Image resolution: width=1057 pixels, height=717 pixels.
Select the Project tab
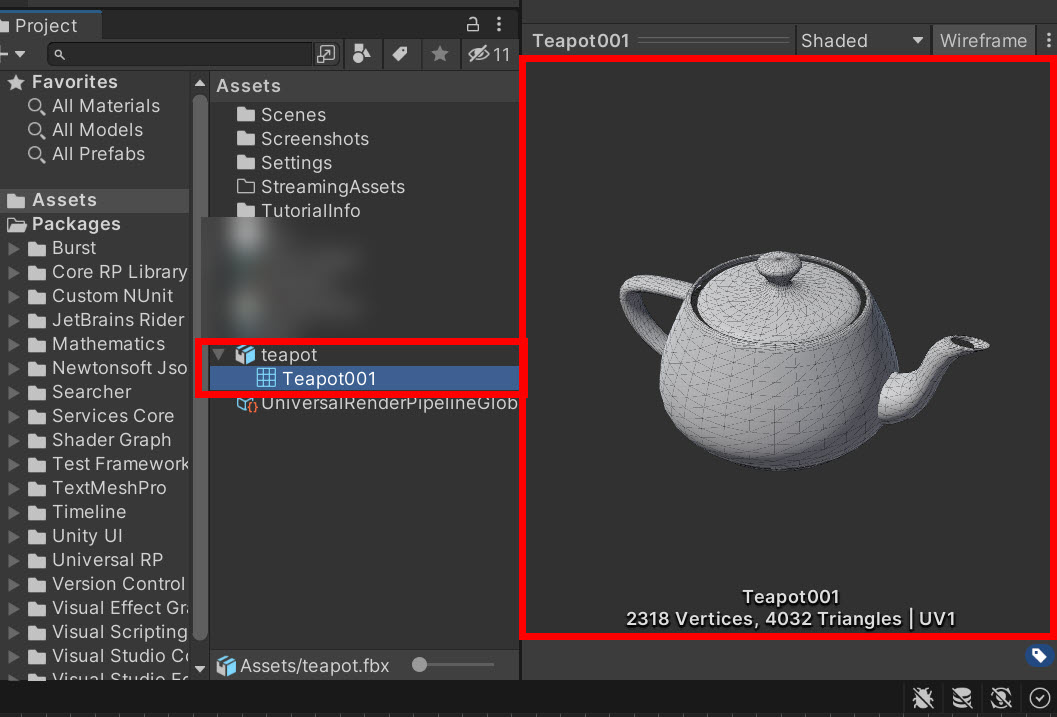(x=46, y=26)
